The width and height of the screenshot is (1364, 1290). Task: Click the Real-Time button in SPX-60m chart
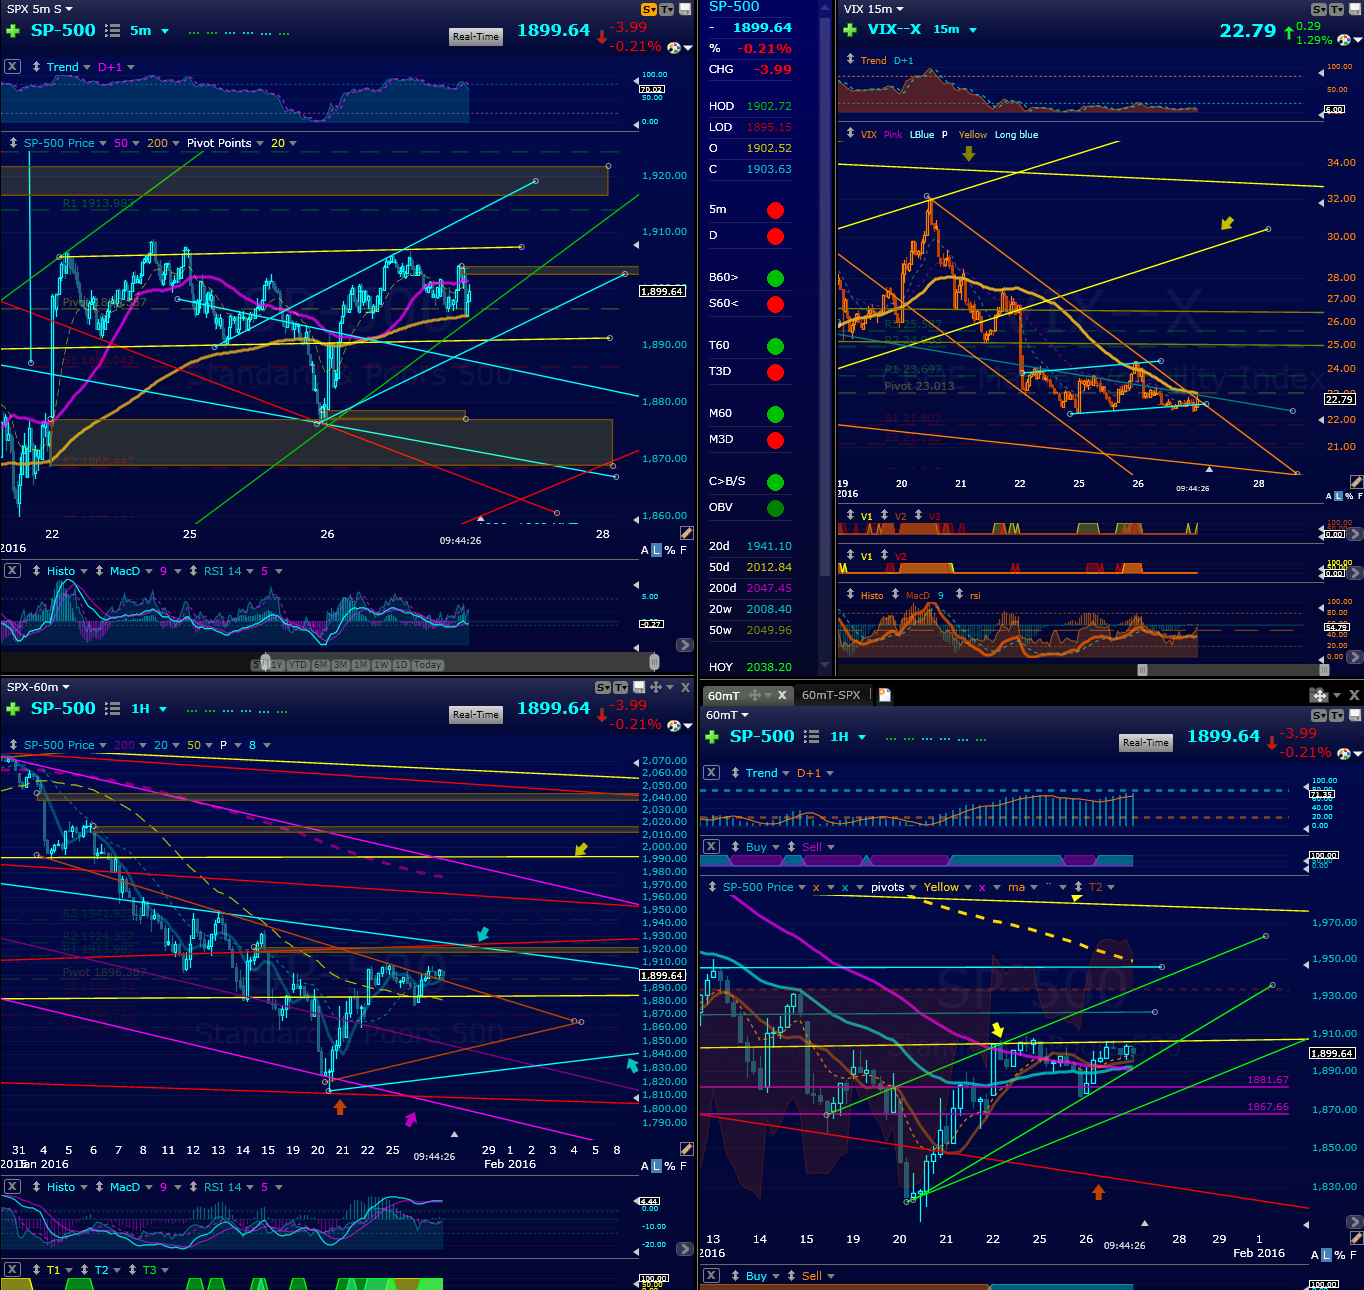point(475,714)
